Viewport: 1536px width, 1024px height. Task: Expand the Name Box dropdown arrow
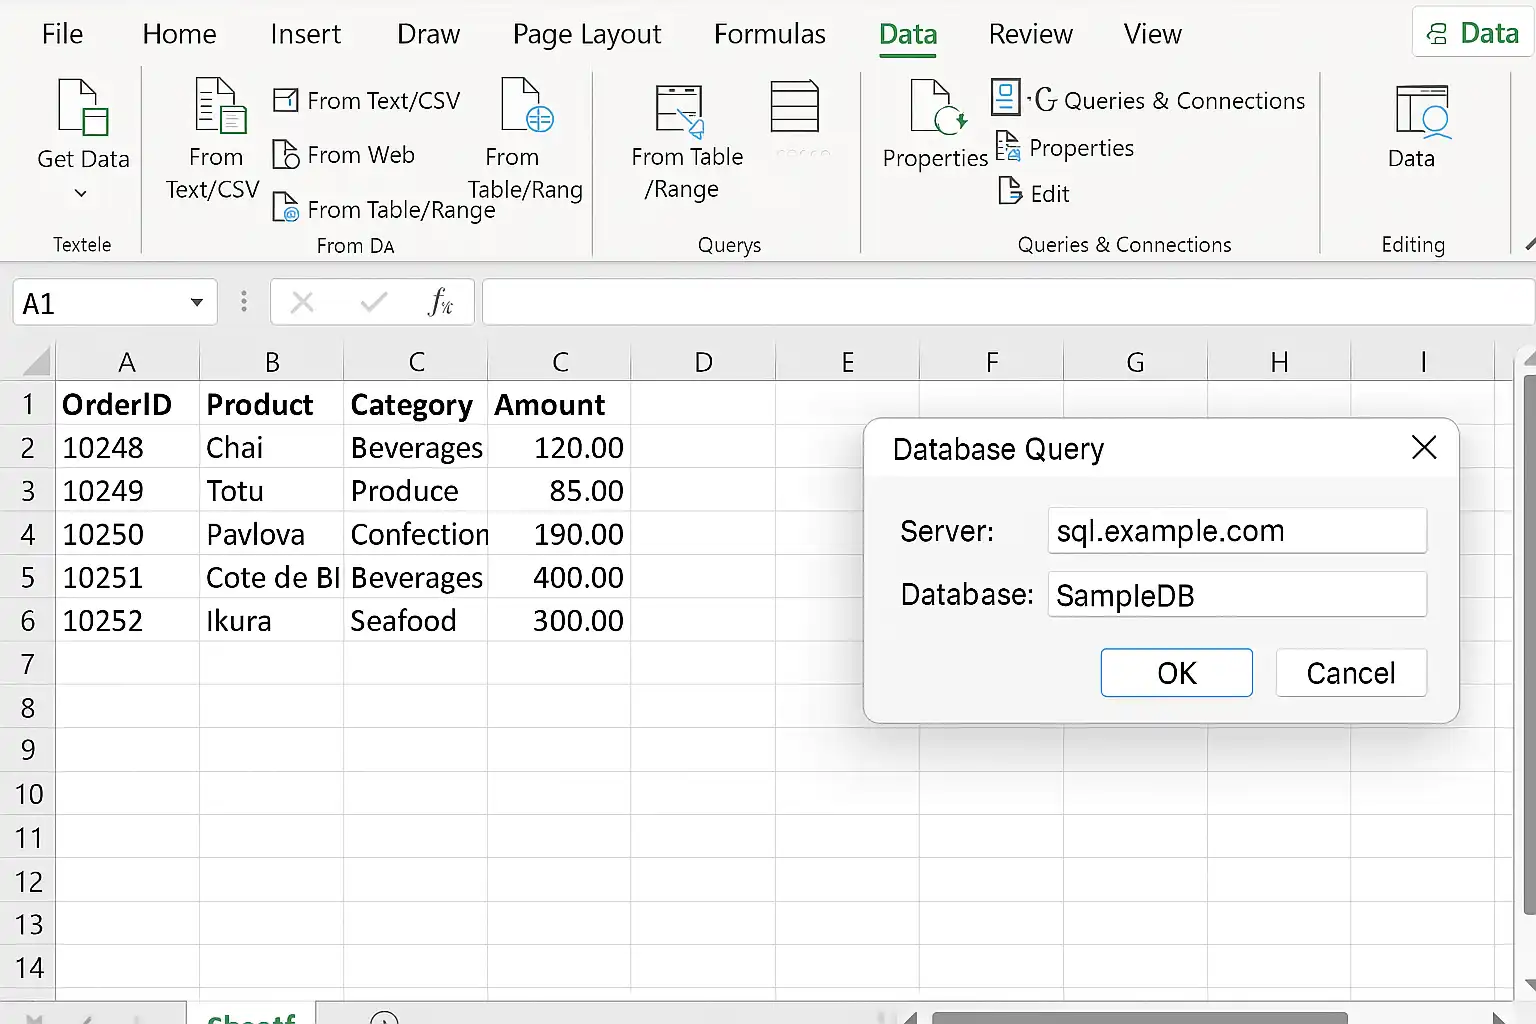(x=197, y=303)
